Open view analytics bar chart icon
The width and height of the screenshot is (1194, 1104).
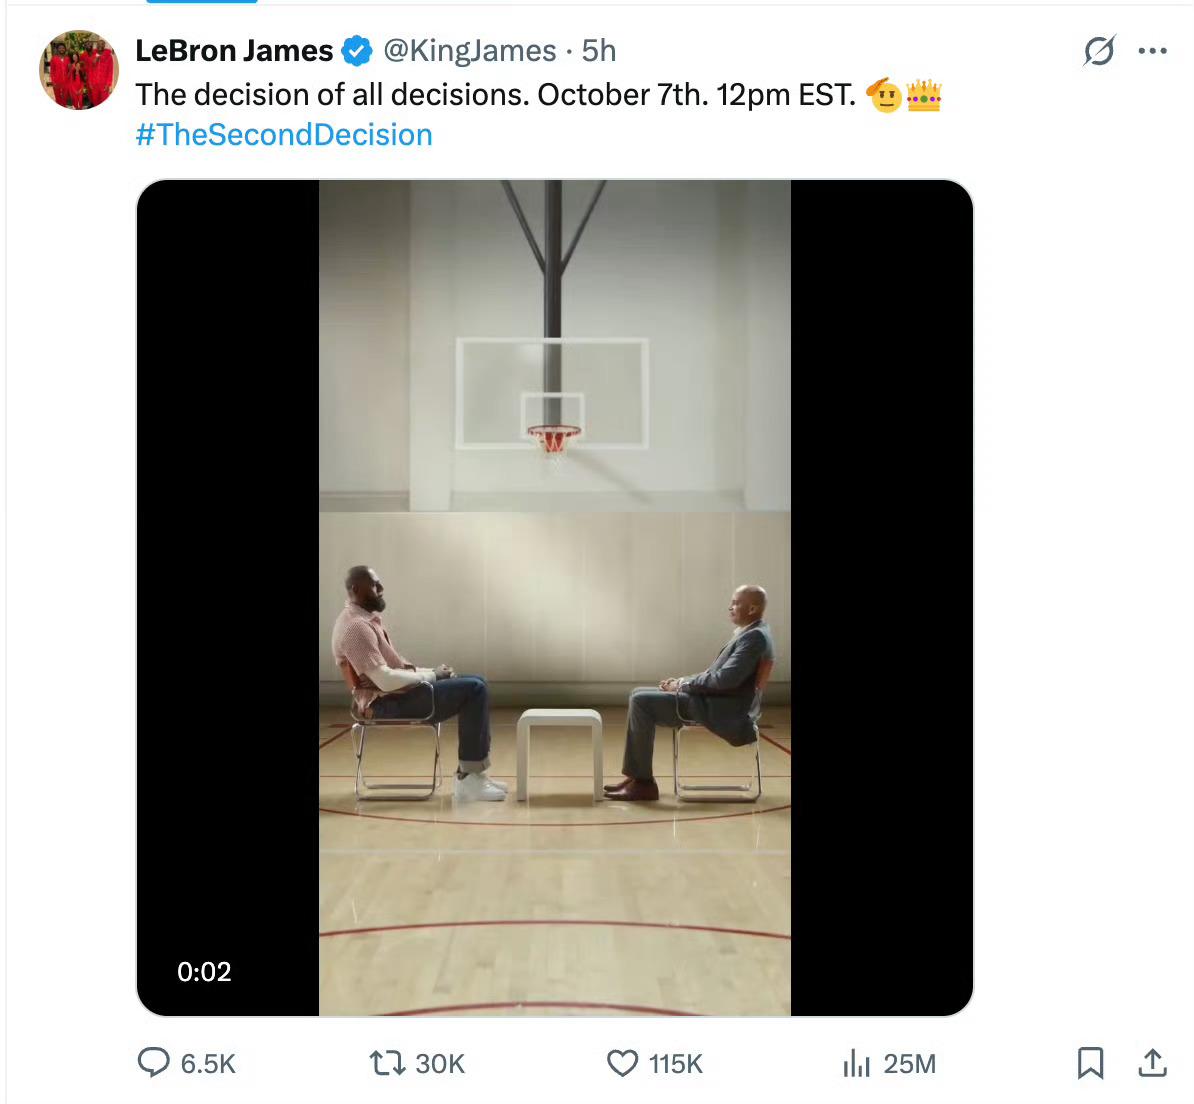click(x=857, y=1063)
